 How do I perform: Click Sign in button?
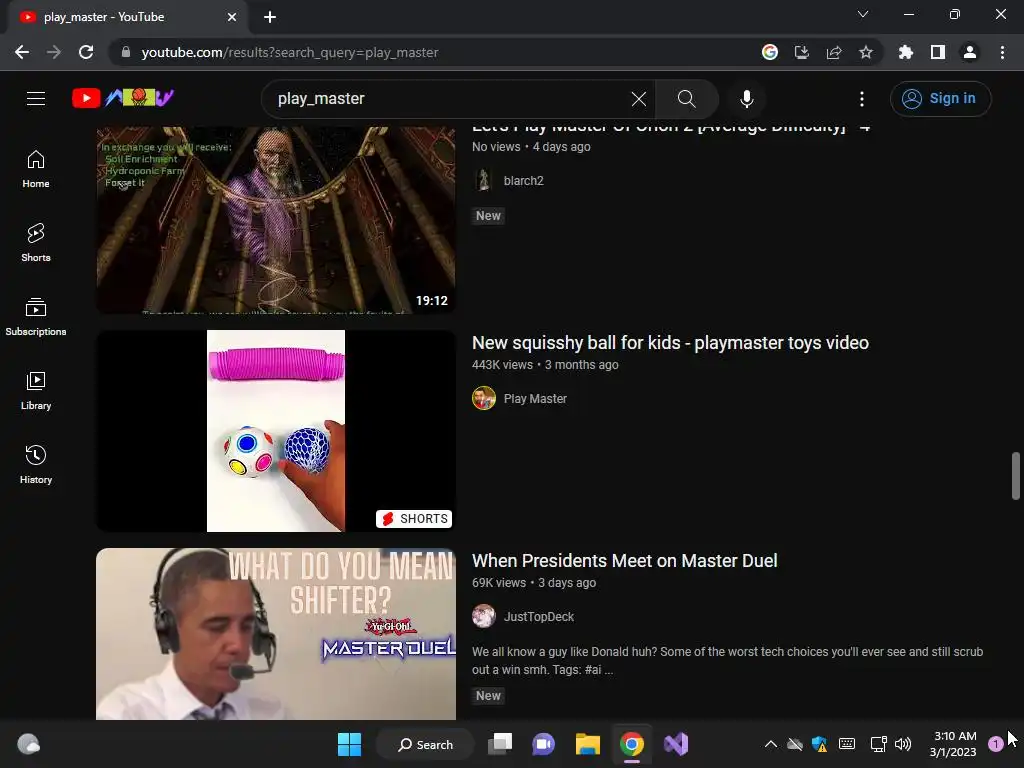coord(940,99)
